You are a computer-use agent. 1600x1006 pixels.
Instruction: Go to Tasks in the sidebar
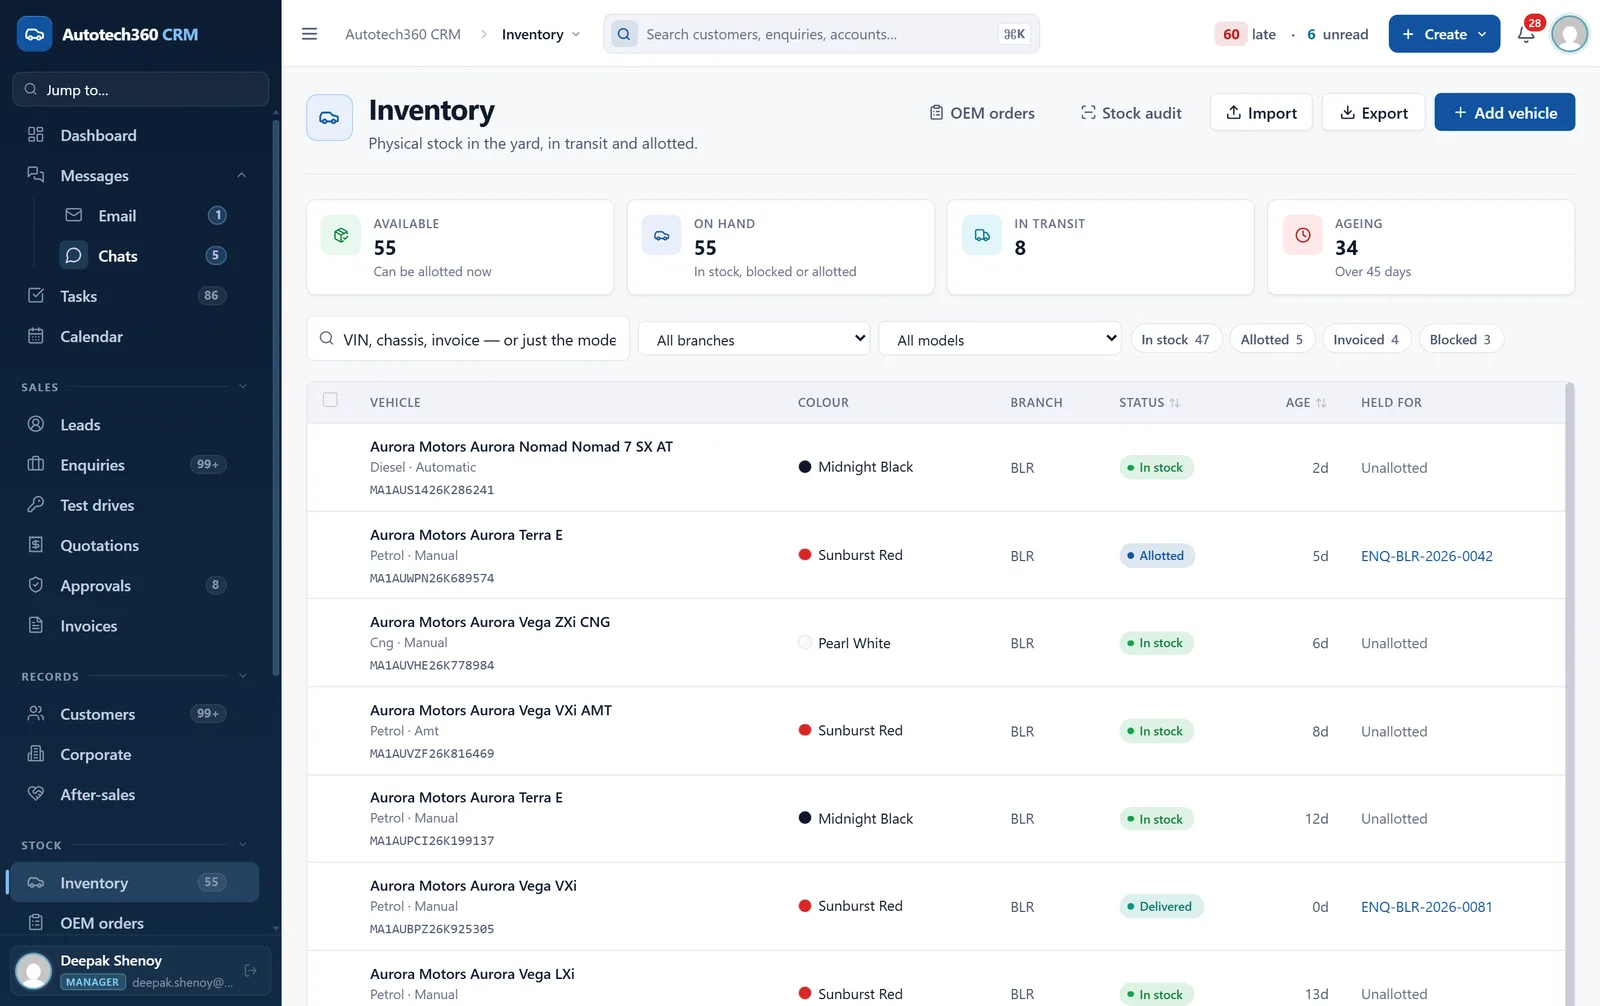(x=135, y=296)
